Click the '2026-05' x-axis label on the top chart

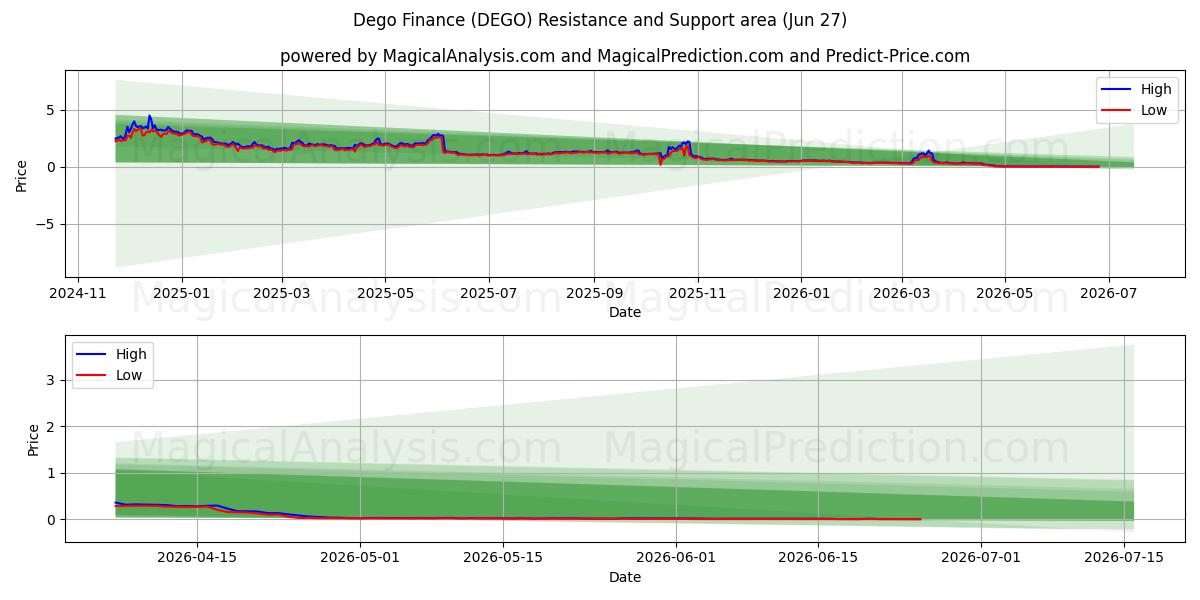click(x=1004, y=294)
